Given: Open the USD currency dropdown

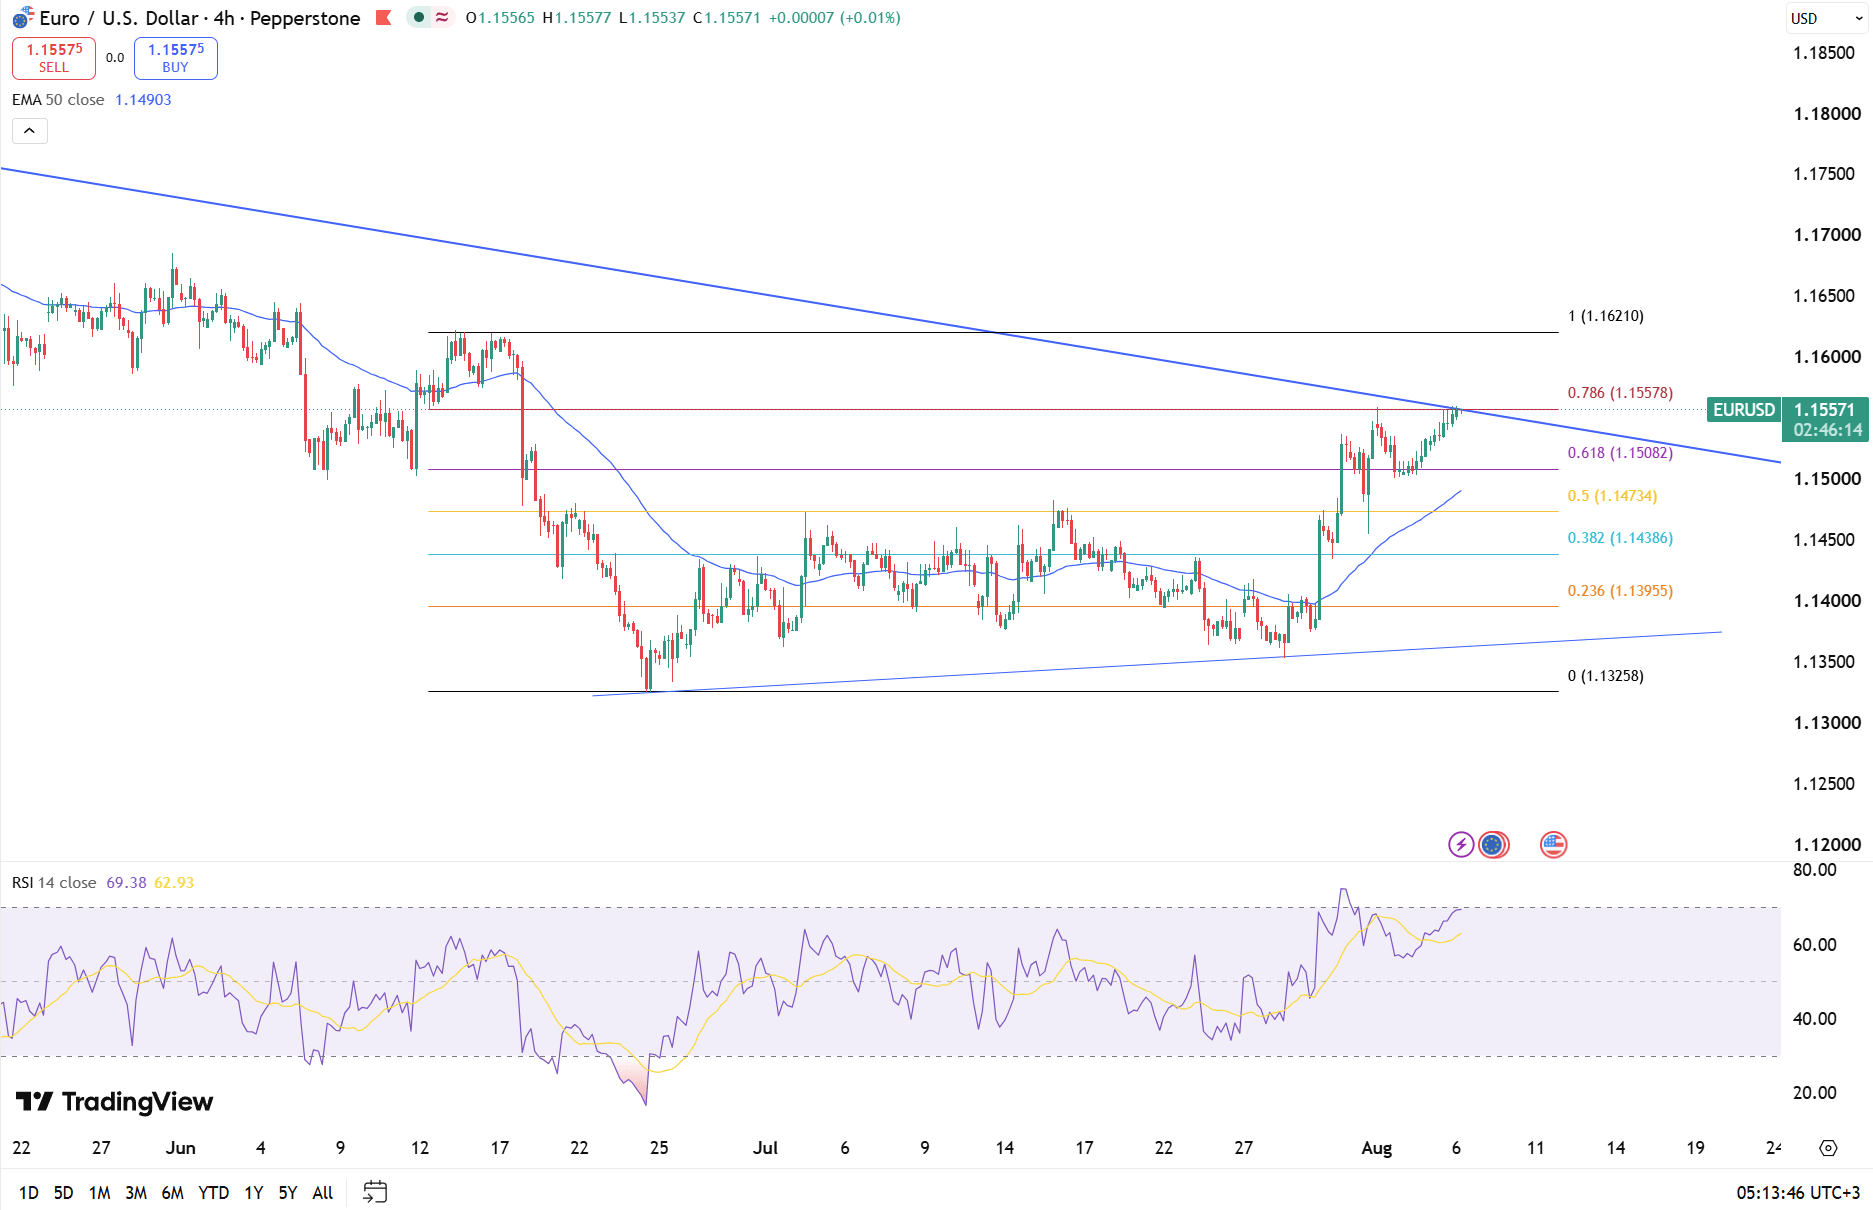Looking at the screenshot, I should pyautogui.click(x=1826, y=18).
